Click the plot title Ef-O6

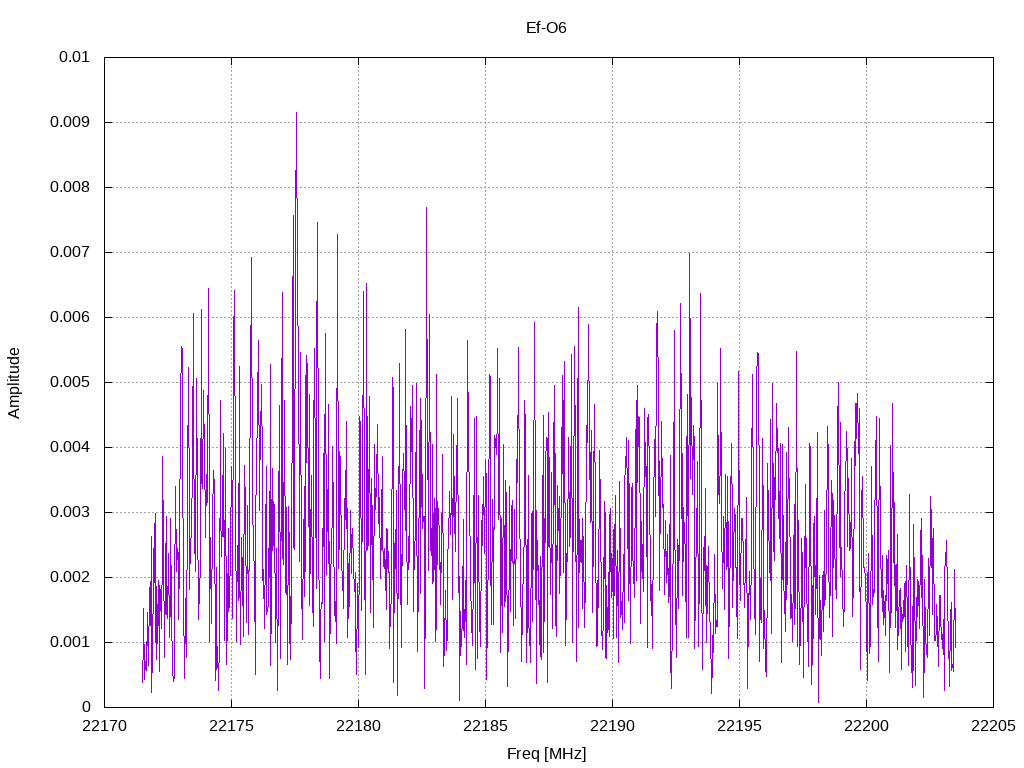(546, 28)
